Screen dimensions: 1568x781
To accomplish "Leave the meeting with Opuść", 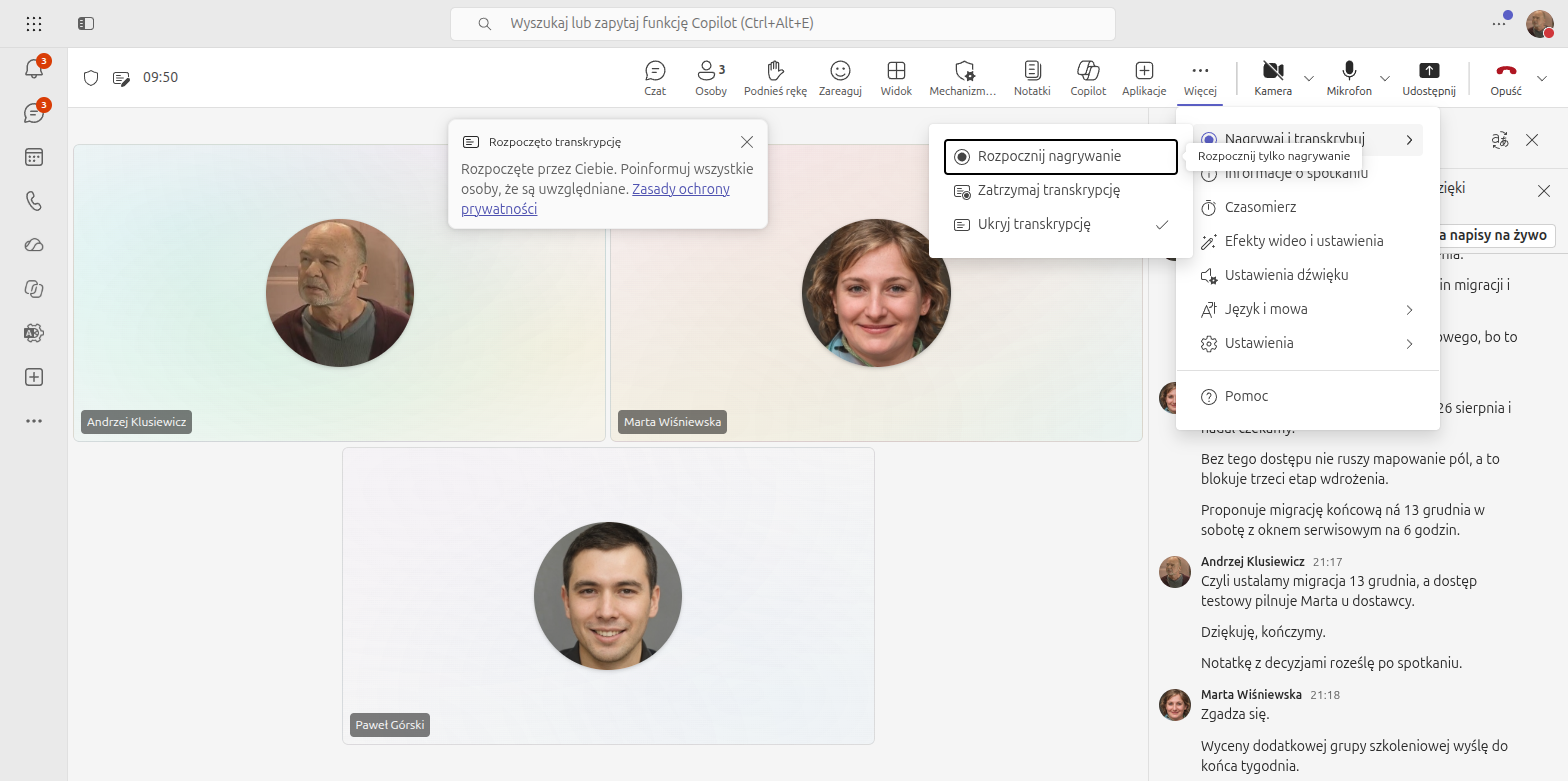I will [1506, 78].
